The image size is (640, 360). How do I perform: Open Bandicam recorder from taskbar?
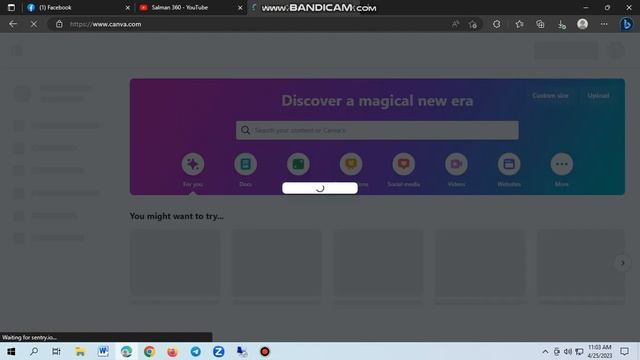(265, 351)
